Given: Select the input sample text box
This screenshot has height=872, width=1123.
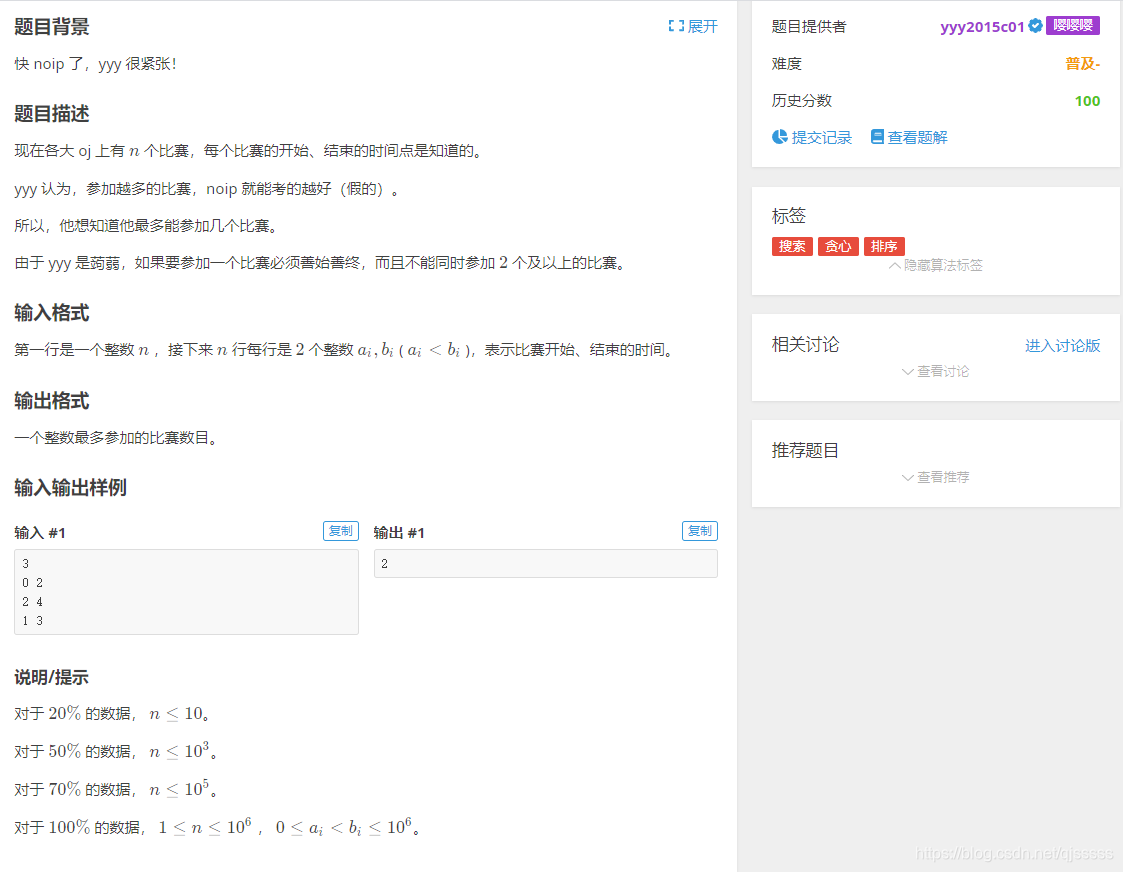Looking at the screenshot, I should point(186,590).
